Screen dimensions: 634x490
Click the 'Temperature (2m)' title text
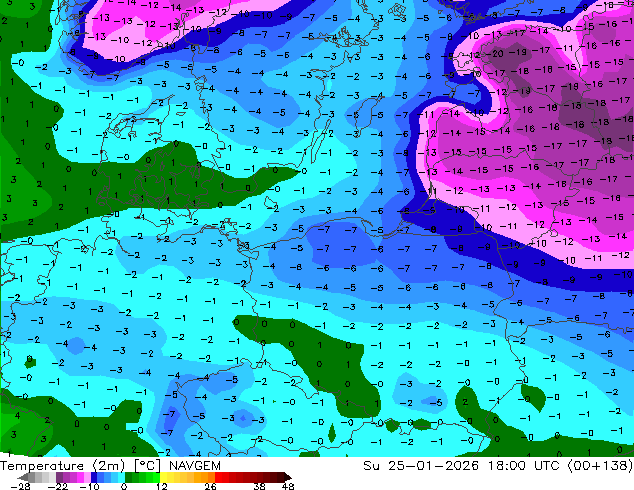62,466
